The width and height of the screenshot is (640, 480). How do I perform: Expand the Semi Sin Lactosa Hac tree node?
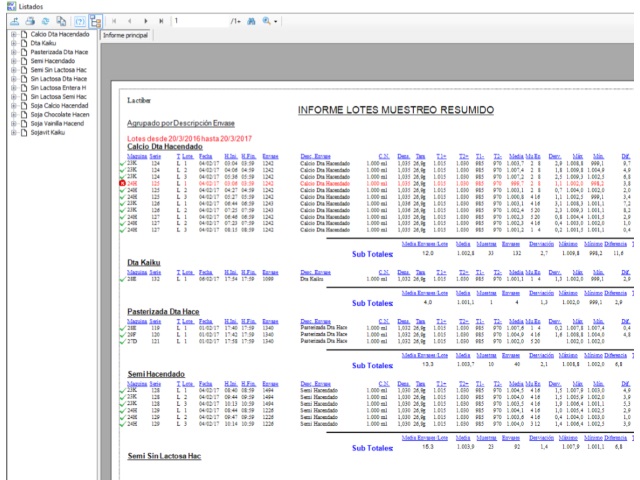click(x=13, y=70)
